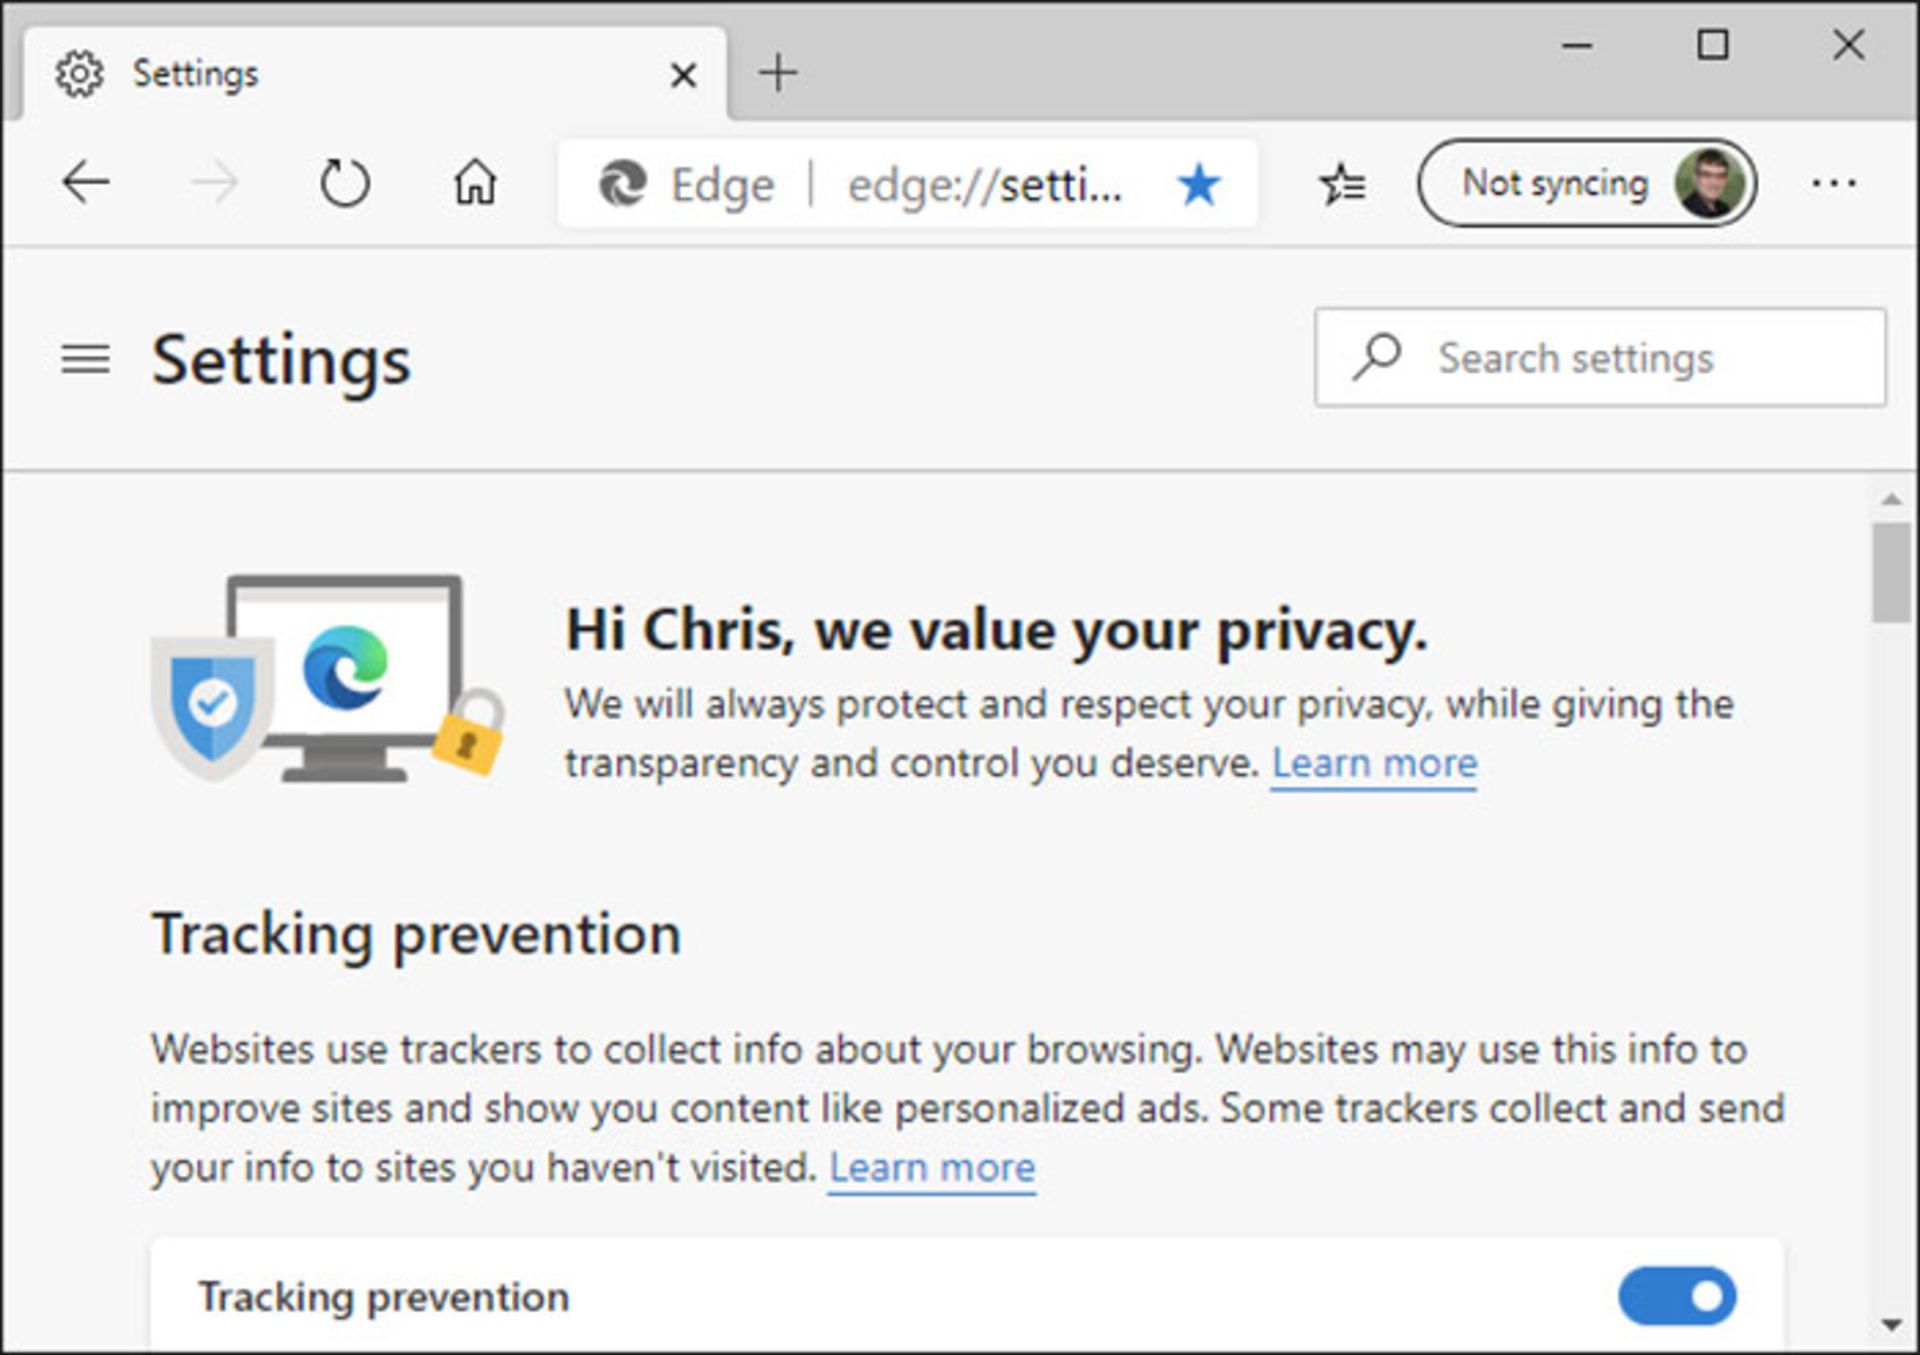Viewport: 1920px width, 1355px height.
Task: Click the vertical scrollbar thumb
Action: pyautogui.click(x=1890, y=572)
